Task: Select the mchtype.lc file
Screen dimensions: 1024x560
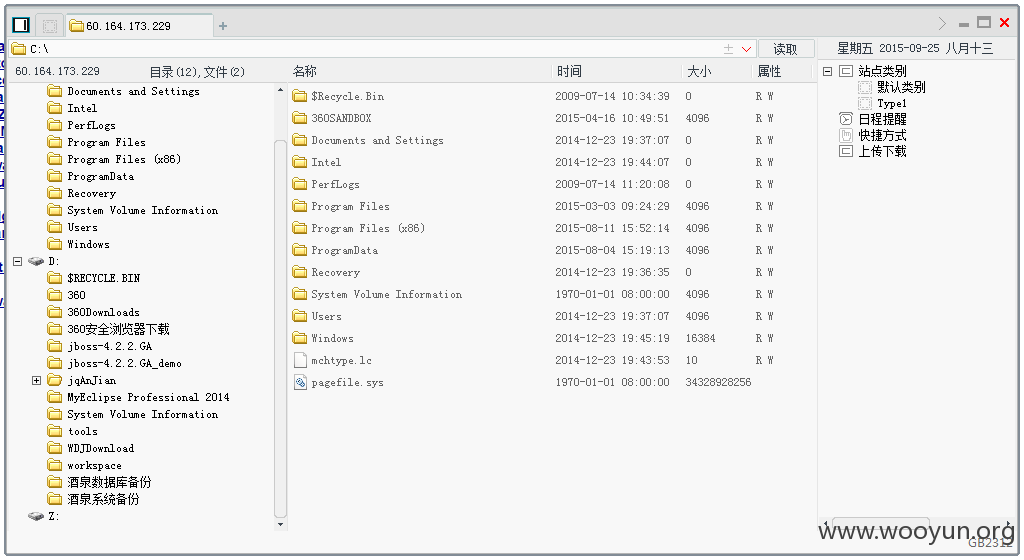Action: tap(341, 361)
